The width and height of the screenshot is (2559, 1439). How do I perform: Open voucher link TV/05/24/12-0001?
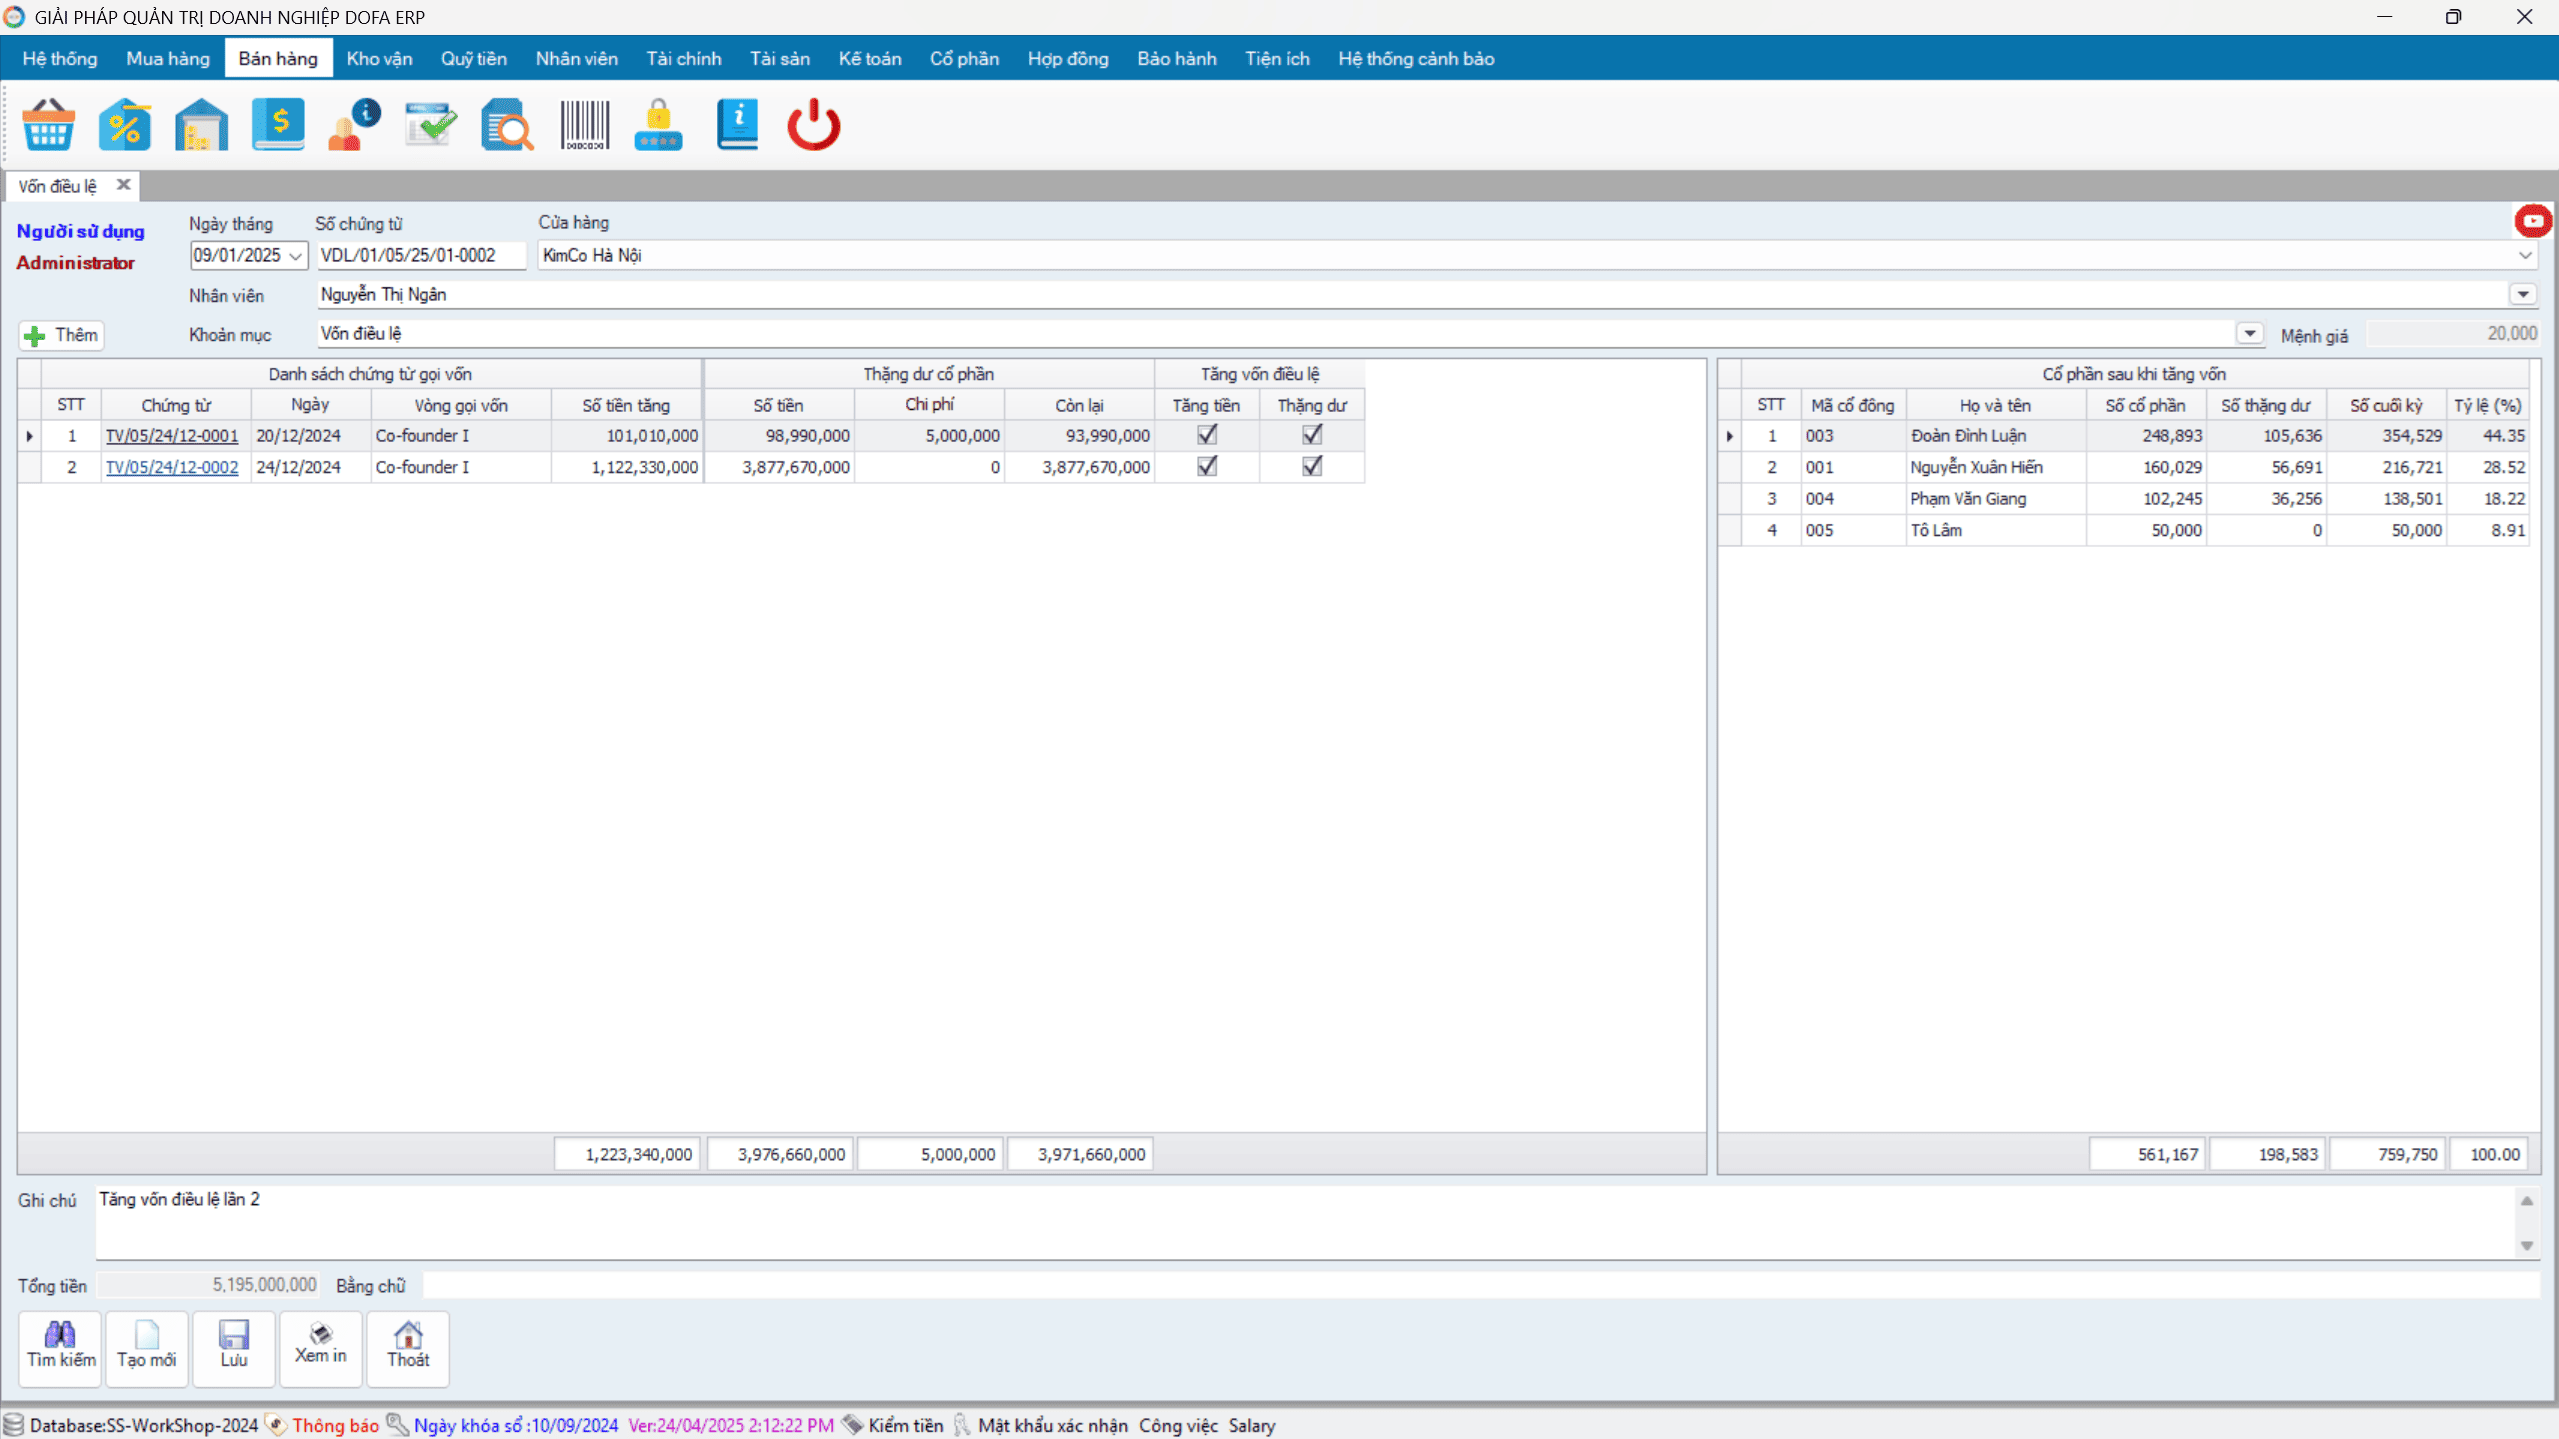point(172,436)
